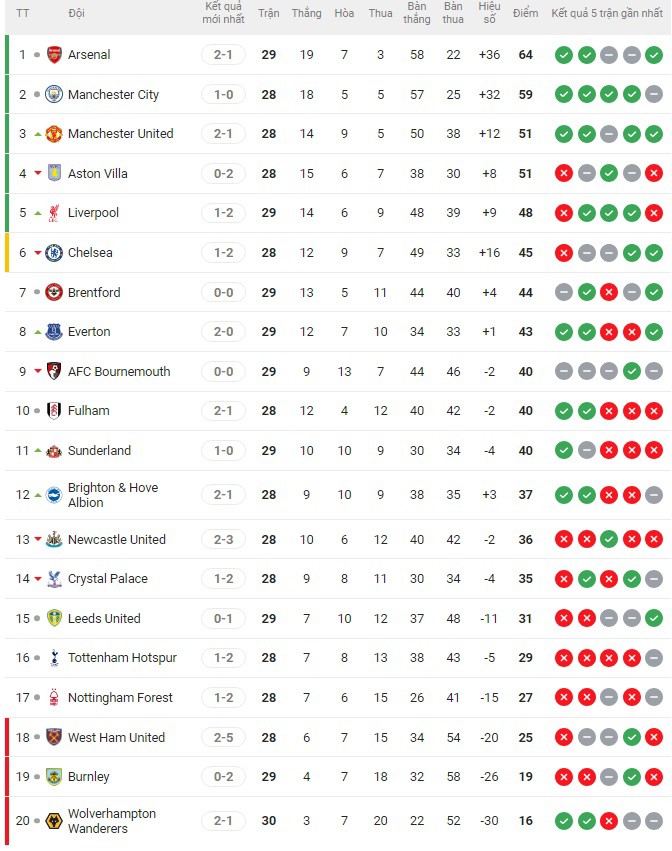This screenshot has height=851, width=672.
Task: Click Liverpool's red loss form circle
Action: point(563,213)
